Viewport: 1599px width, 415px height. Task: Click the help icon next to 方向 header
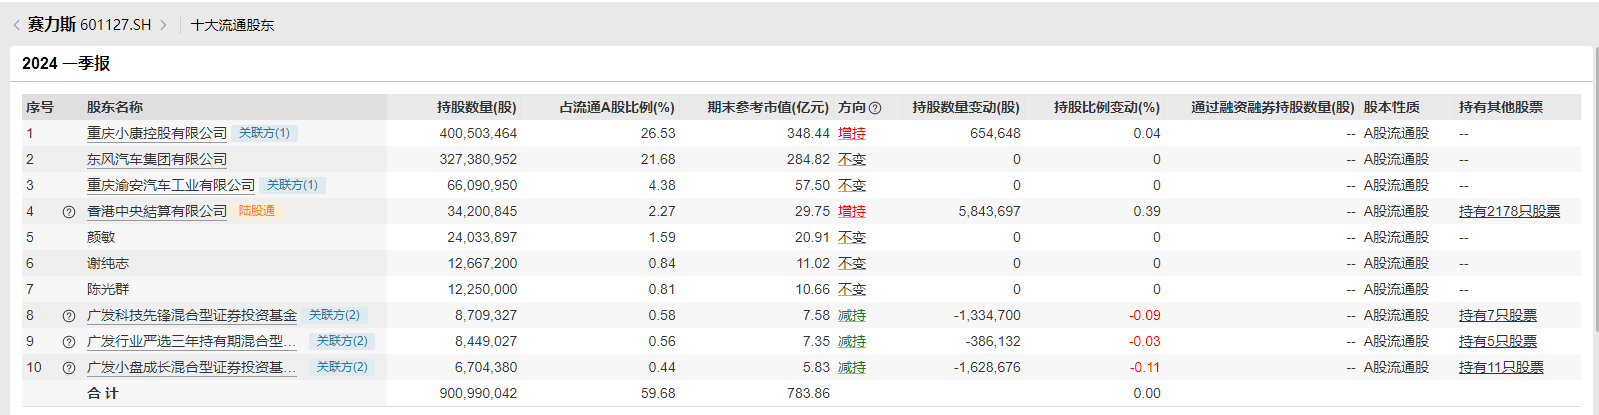click(x=875, y=108)
